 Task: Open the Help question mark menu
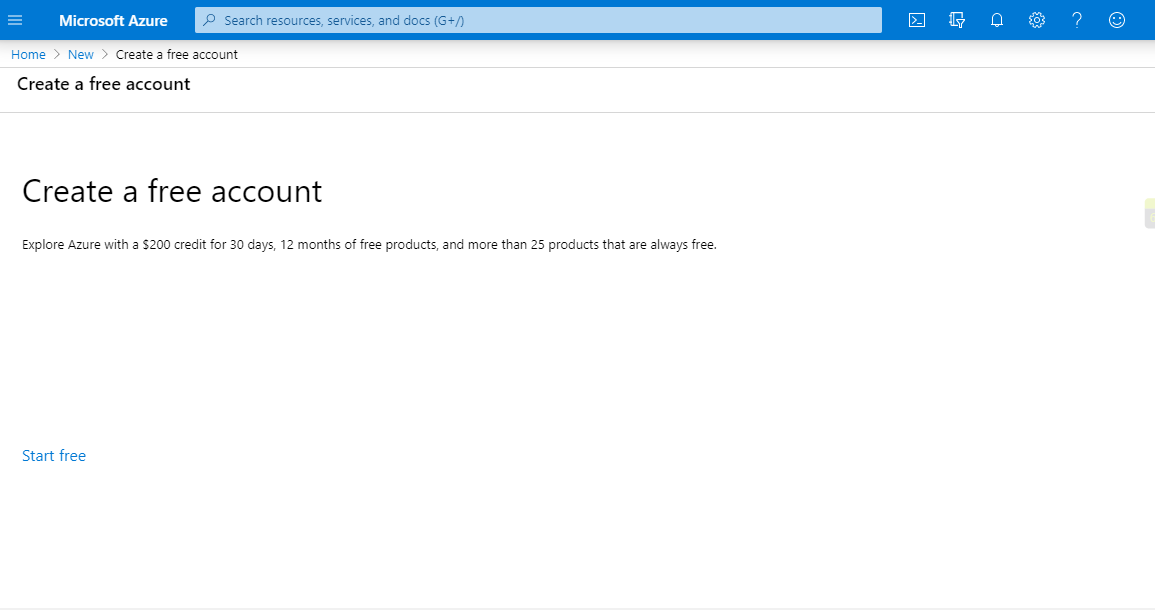click(1077, 20)
